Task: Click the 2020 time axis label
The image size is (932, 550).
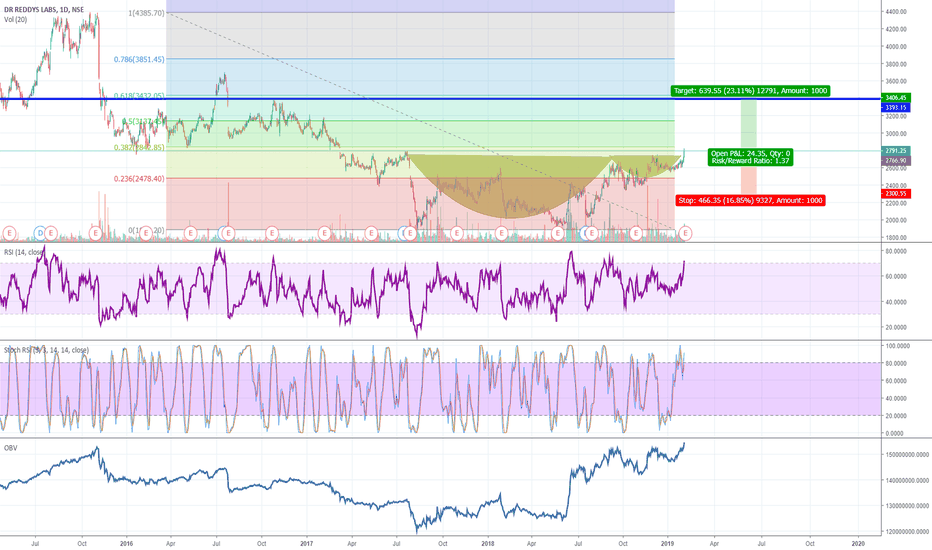Action: [x=858, y=543]
